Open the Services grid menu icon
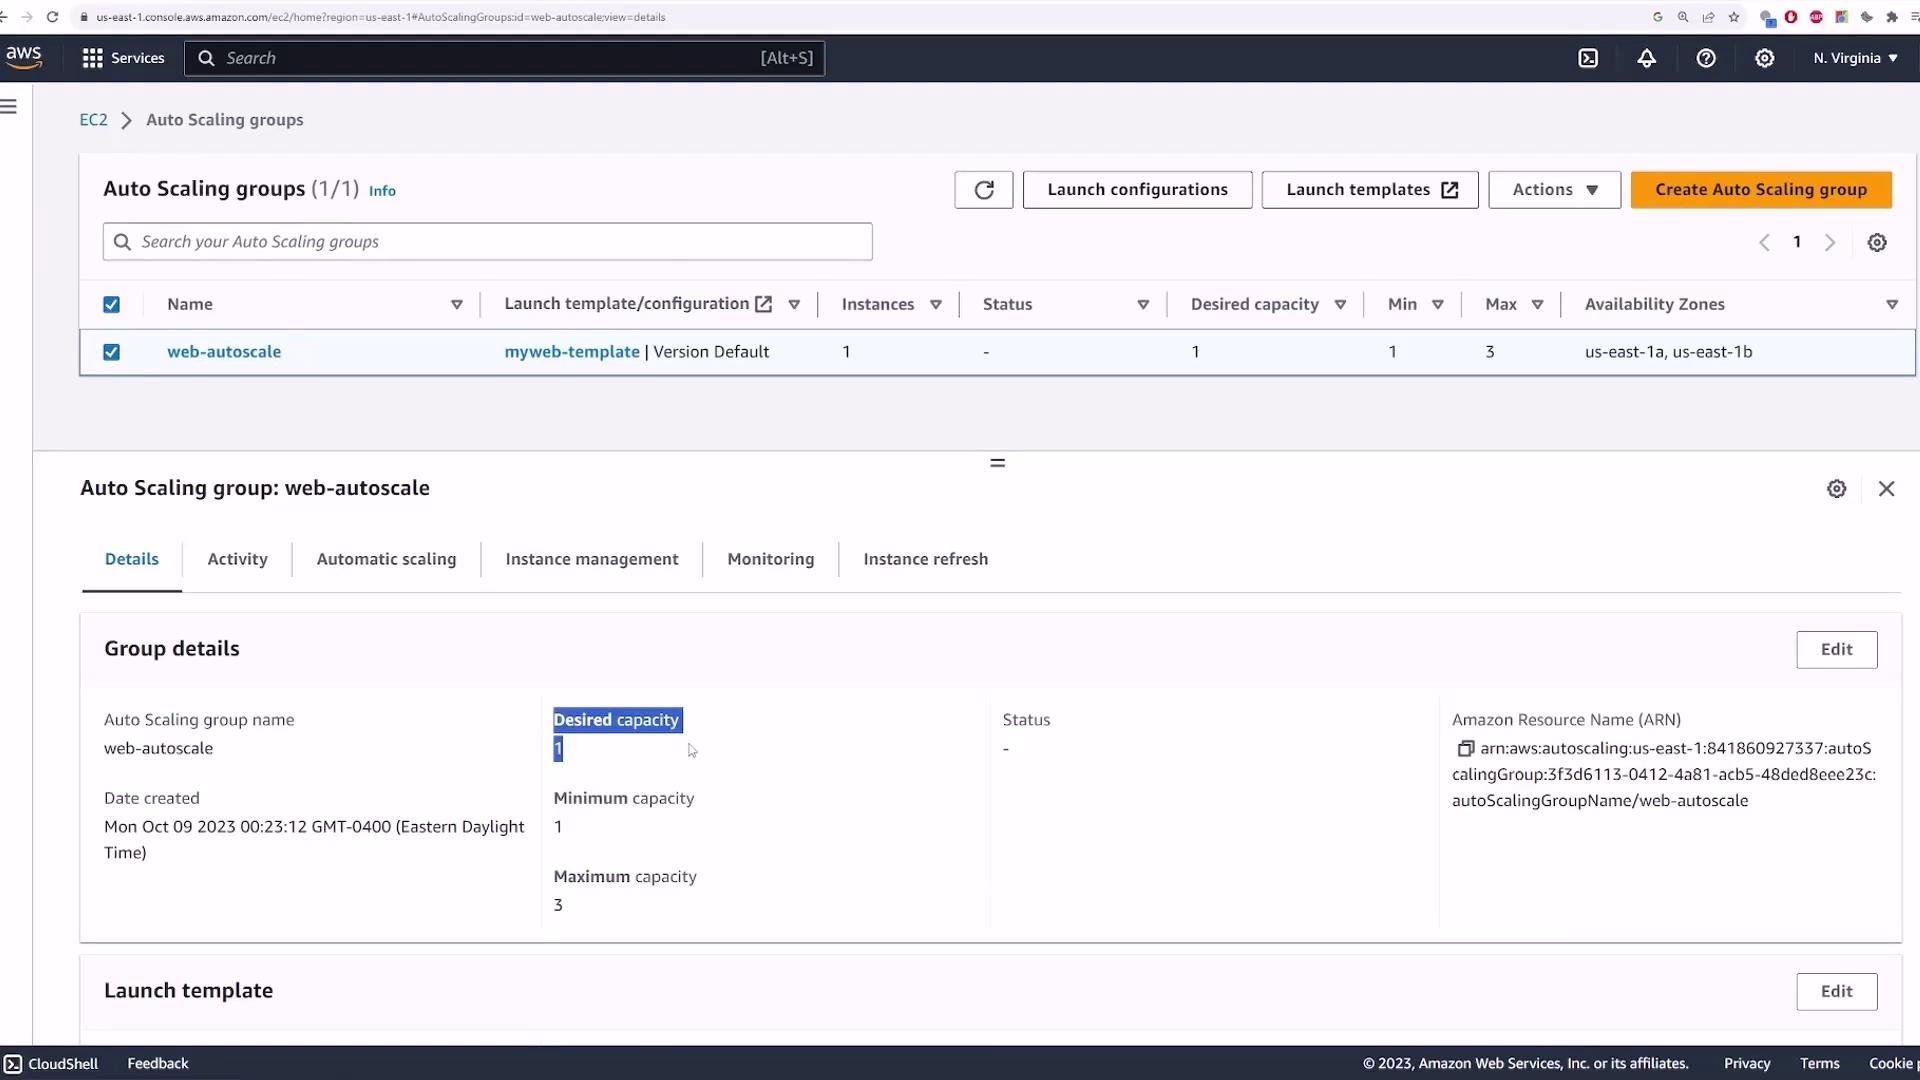This screenshot has height=1080, width=1920. coord(92,58)
